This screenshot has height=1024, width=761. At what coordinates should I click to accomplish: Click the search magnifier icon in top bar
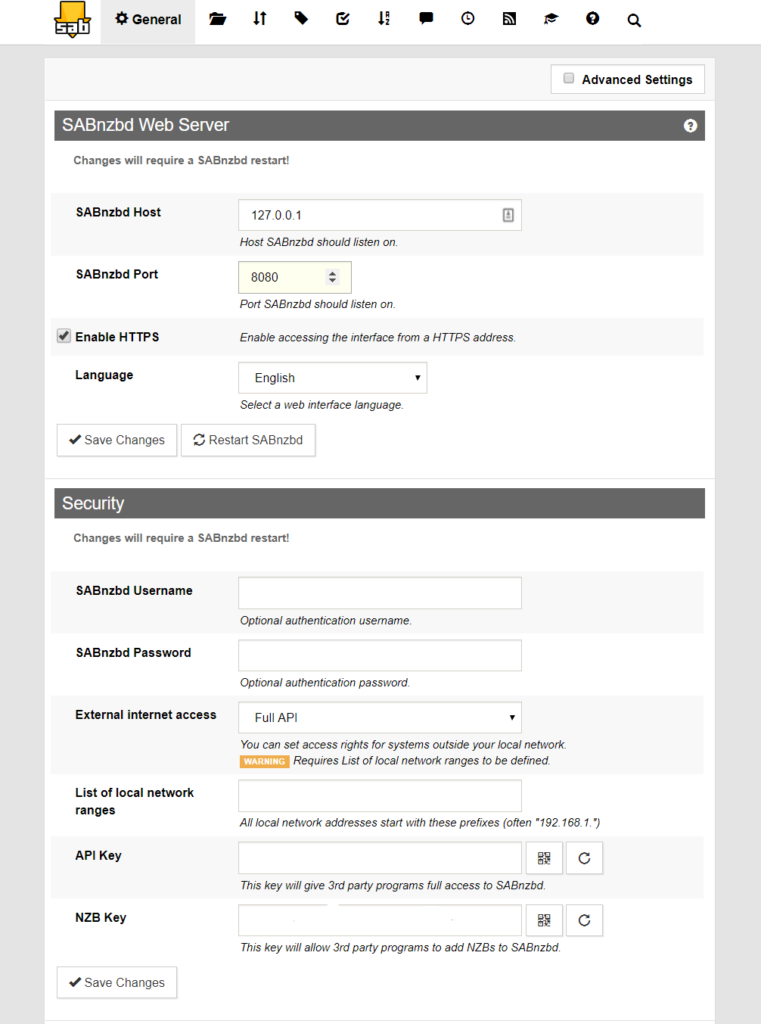634,20
